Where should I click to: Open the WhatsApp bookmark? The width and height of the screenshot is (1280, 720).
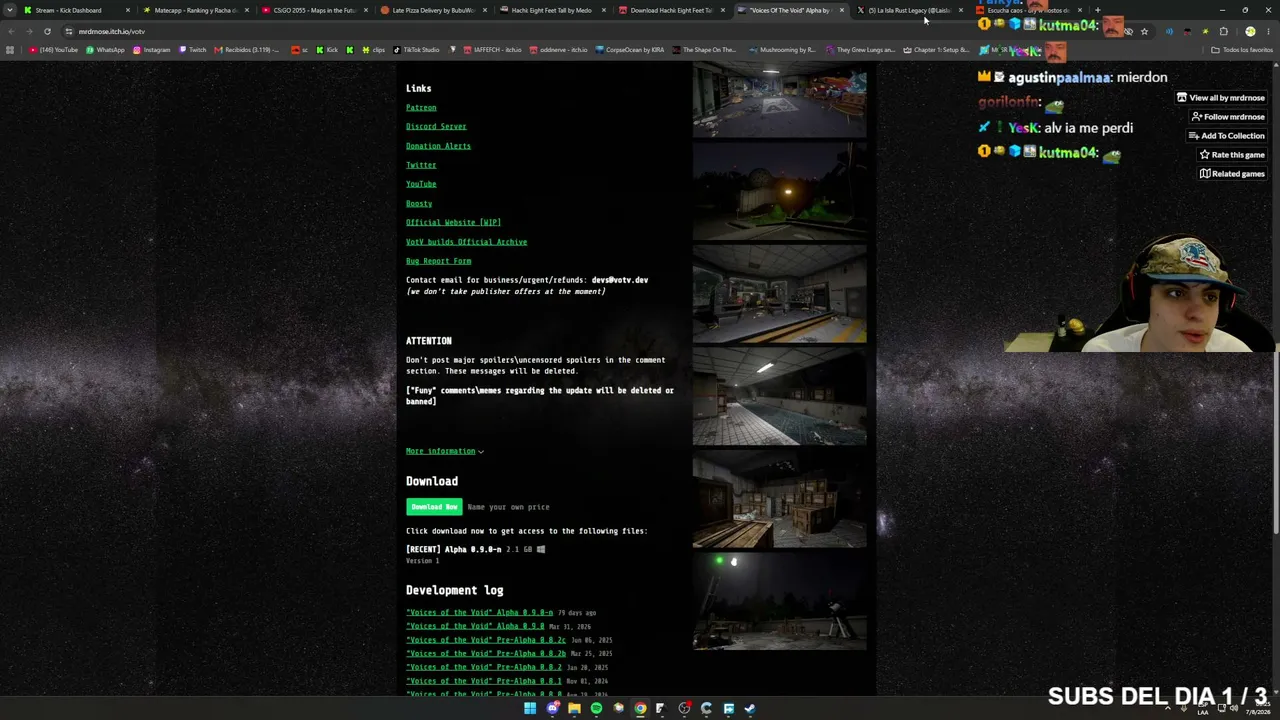[105, 50]
